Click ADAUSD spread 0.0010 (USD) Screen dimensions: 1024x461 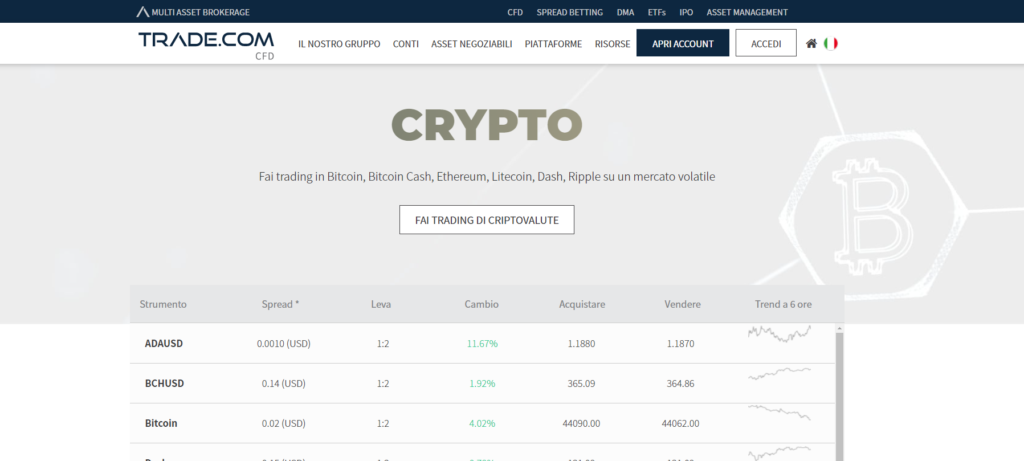click(283, 343)
